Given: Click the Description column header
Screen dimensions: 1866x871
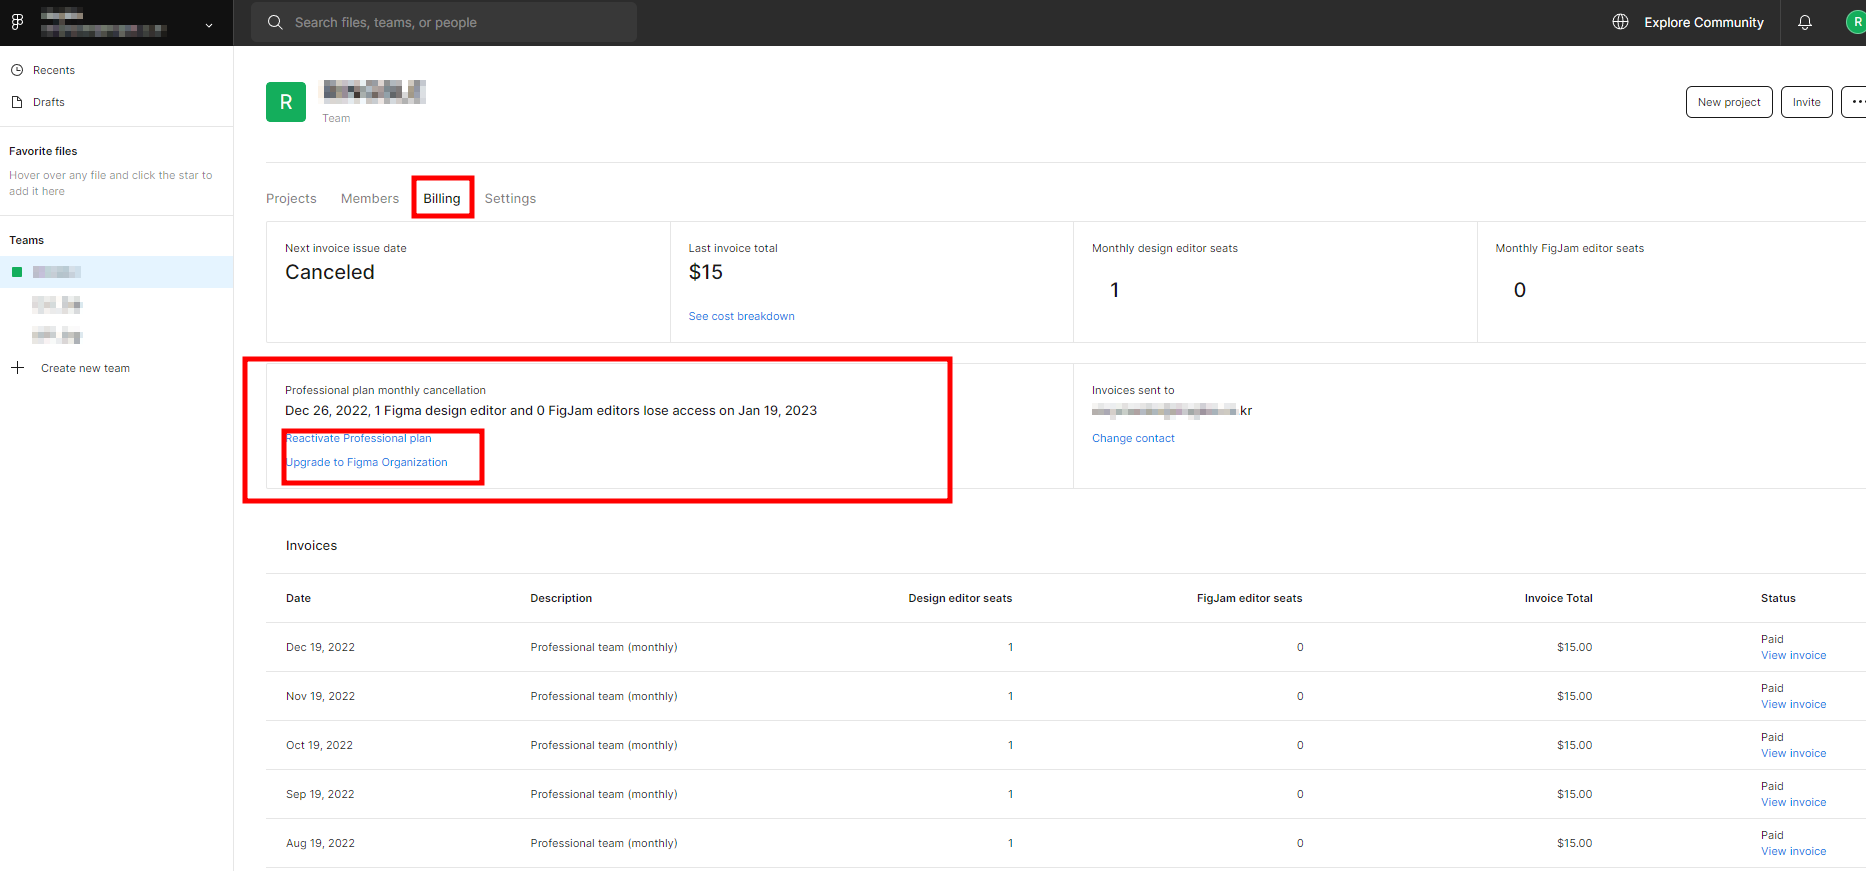Looking at the screenshot, I should click(x=561, y=598).
